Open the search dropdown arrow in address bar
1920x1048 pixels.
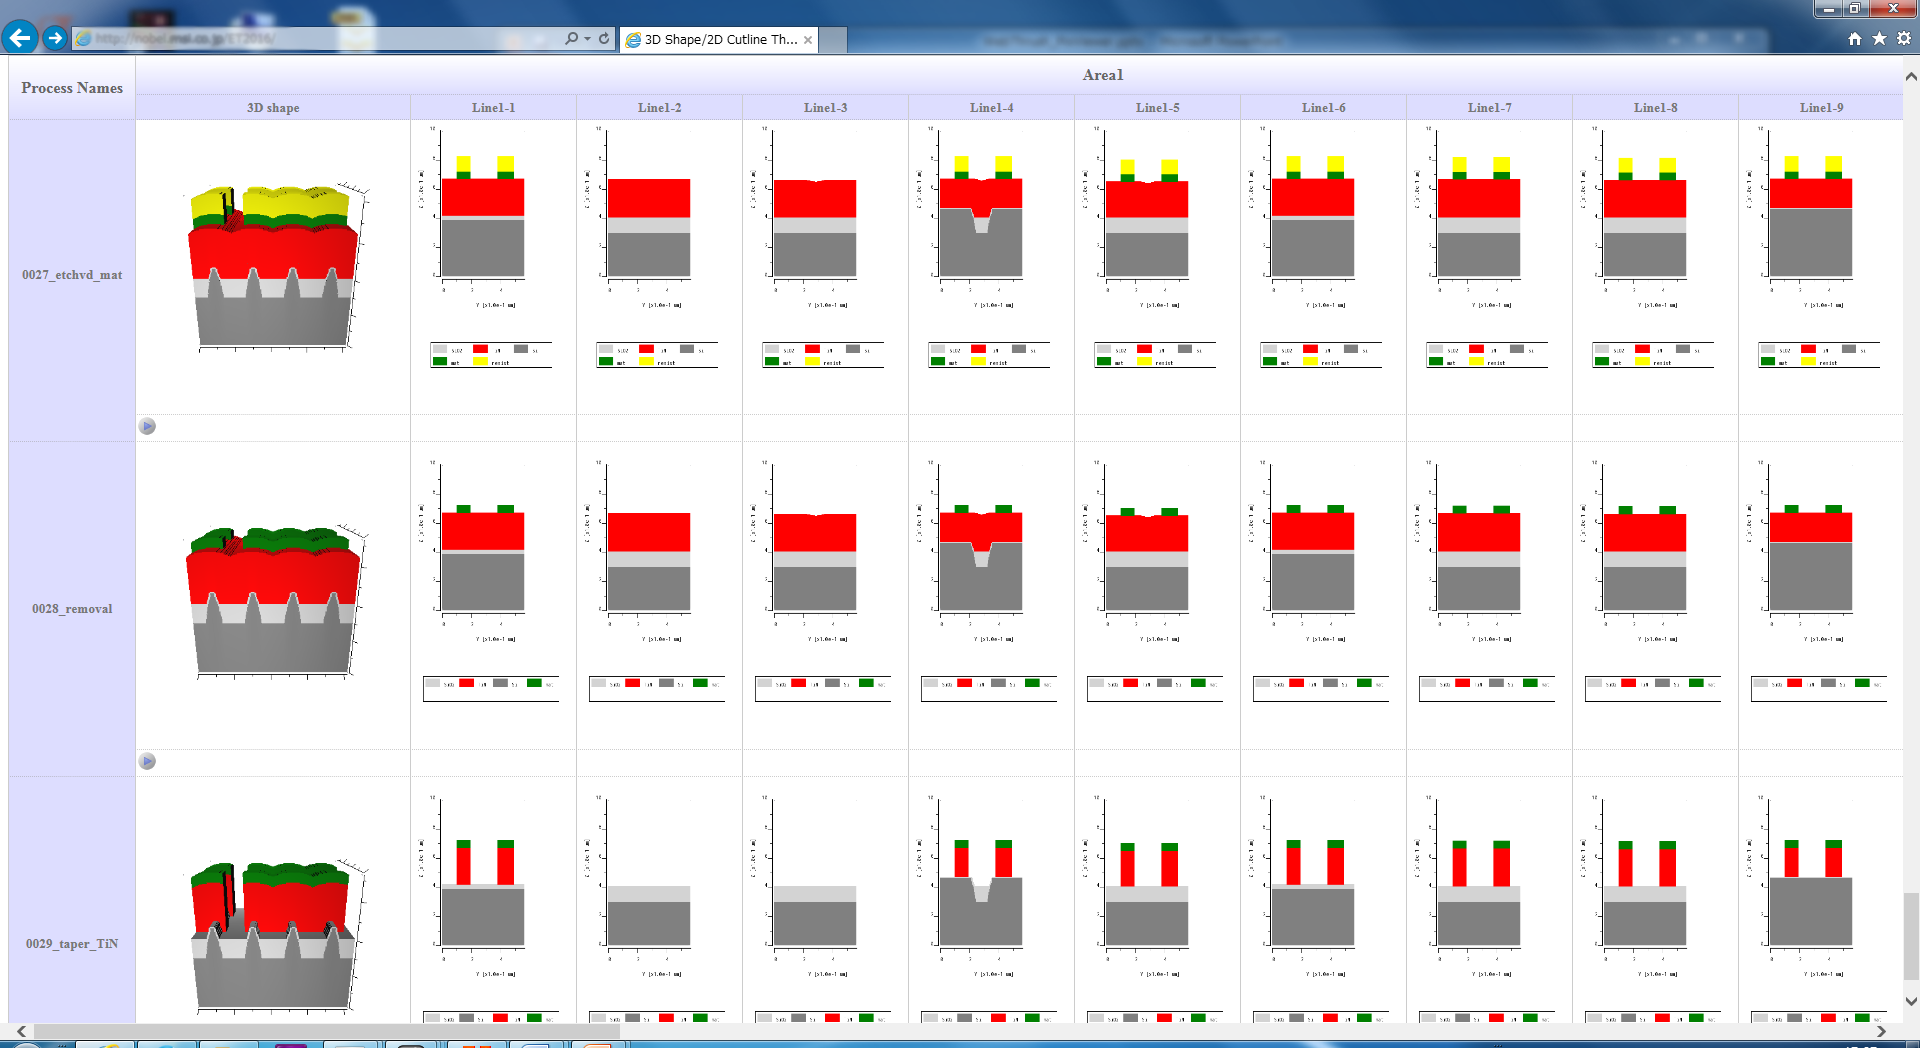click(587, 38)
